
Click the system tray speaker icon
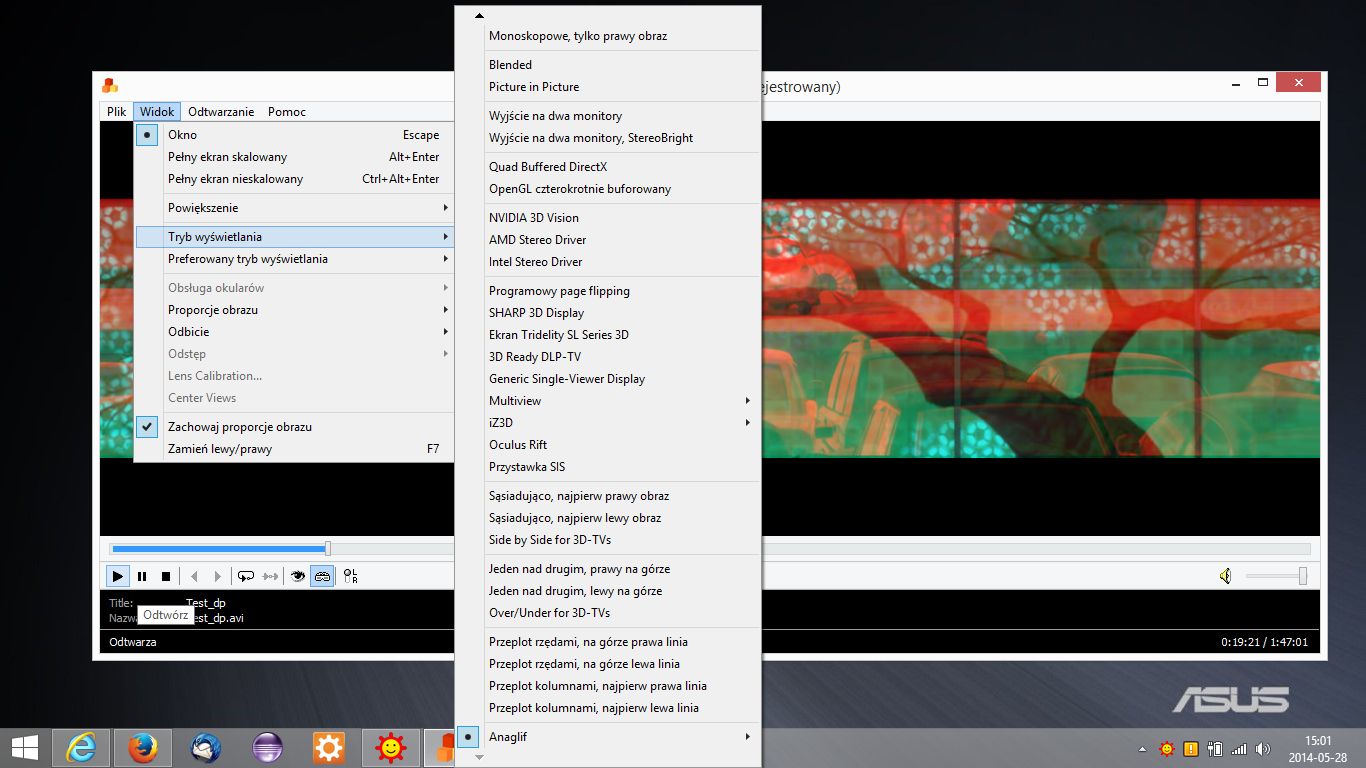1263,748
